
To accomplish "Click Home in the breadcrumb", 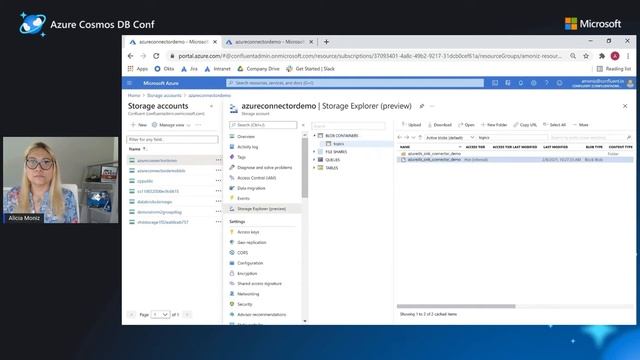I will pyautogui.click(x=134, y=96).
